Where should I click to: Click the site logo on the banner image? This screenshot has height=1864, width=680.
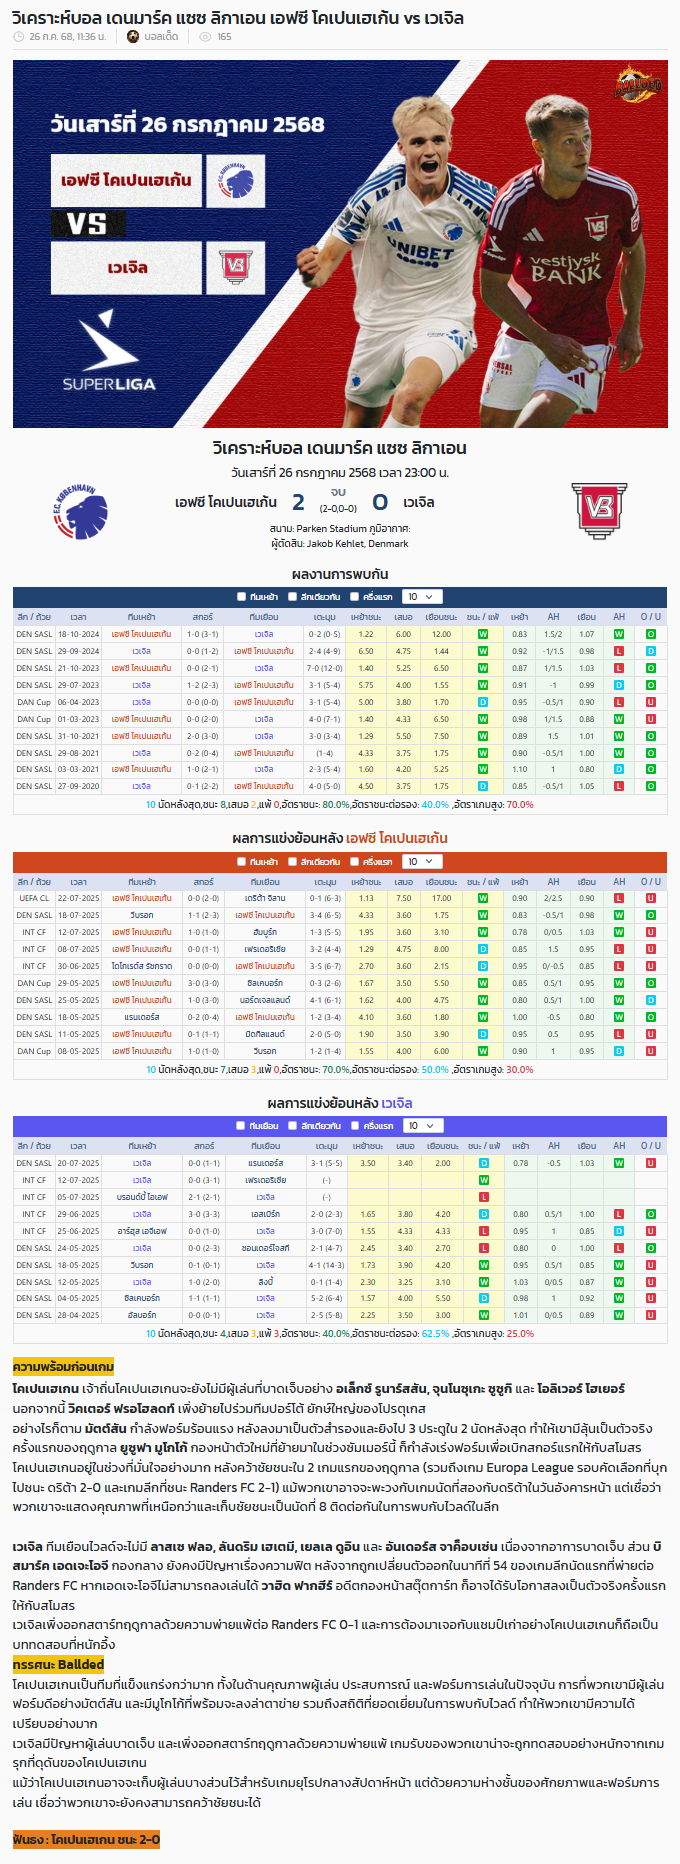[x=638, y=83]
